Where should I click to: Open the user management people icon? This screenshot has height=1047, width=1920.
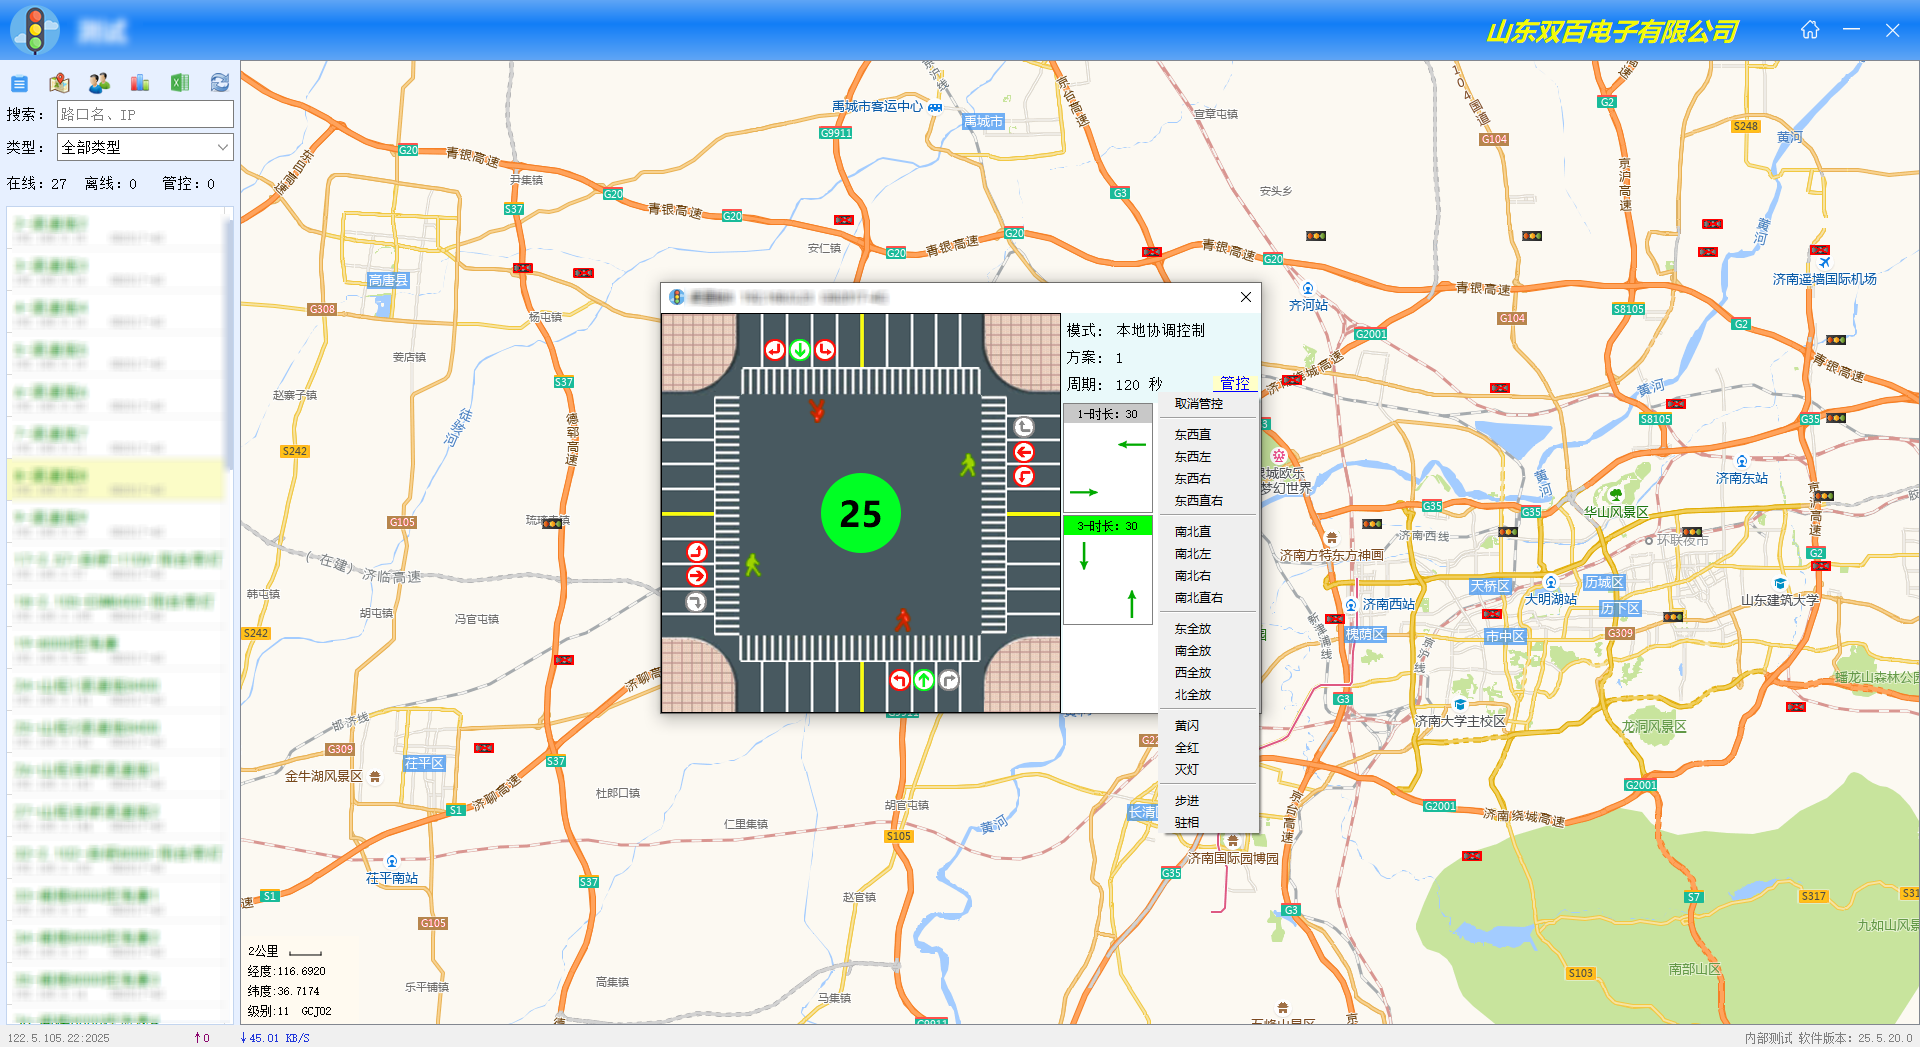tap(99, 83)
